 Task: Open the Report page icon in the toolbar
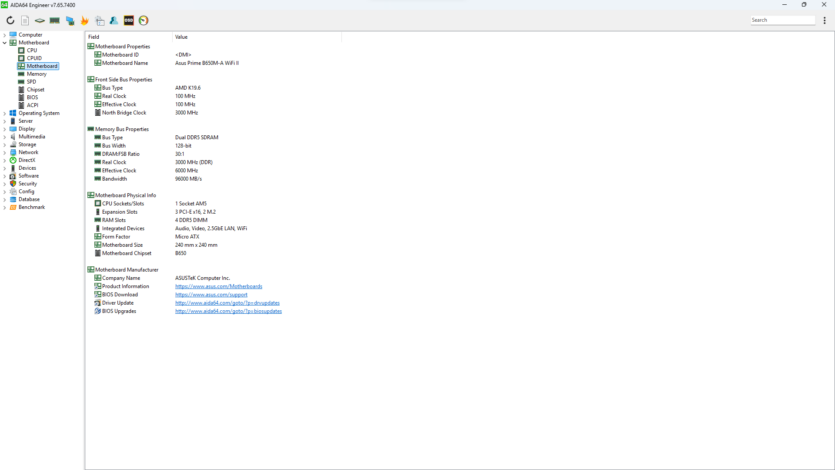click(x=25, y=21)
